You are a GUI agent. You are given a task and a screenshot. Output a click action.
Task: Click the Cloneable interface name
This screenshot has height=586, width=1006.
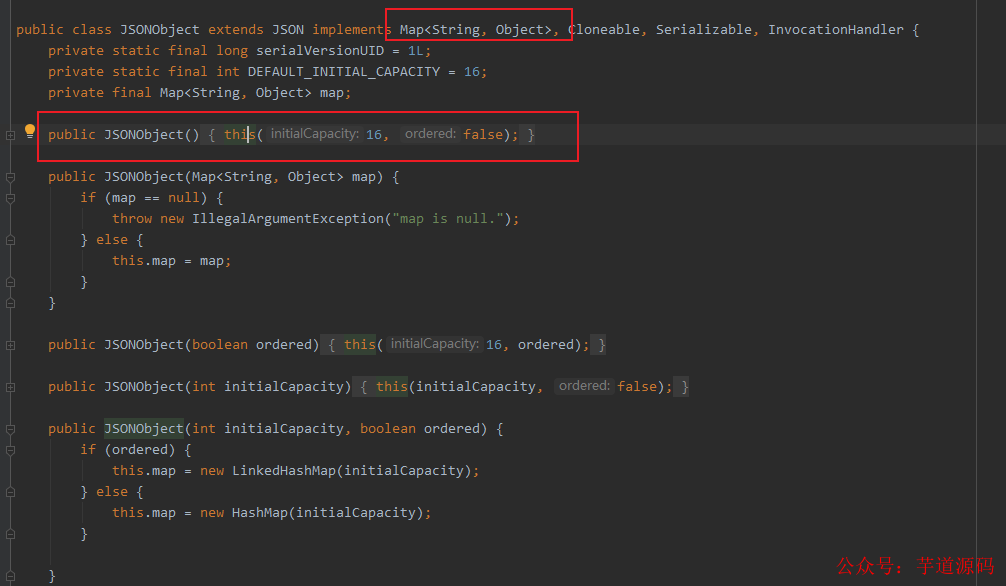click(x=604, y=30)
